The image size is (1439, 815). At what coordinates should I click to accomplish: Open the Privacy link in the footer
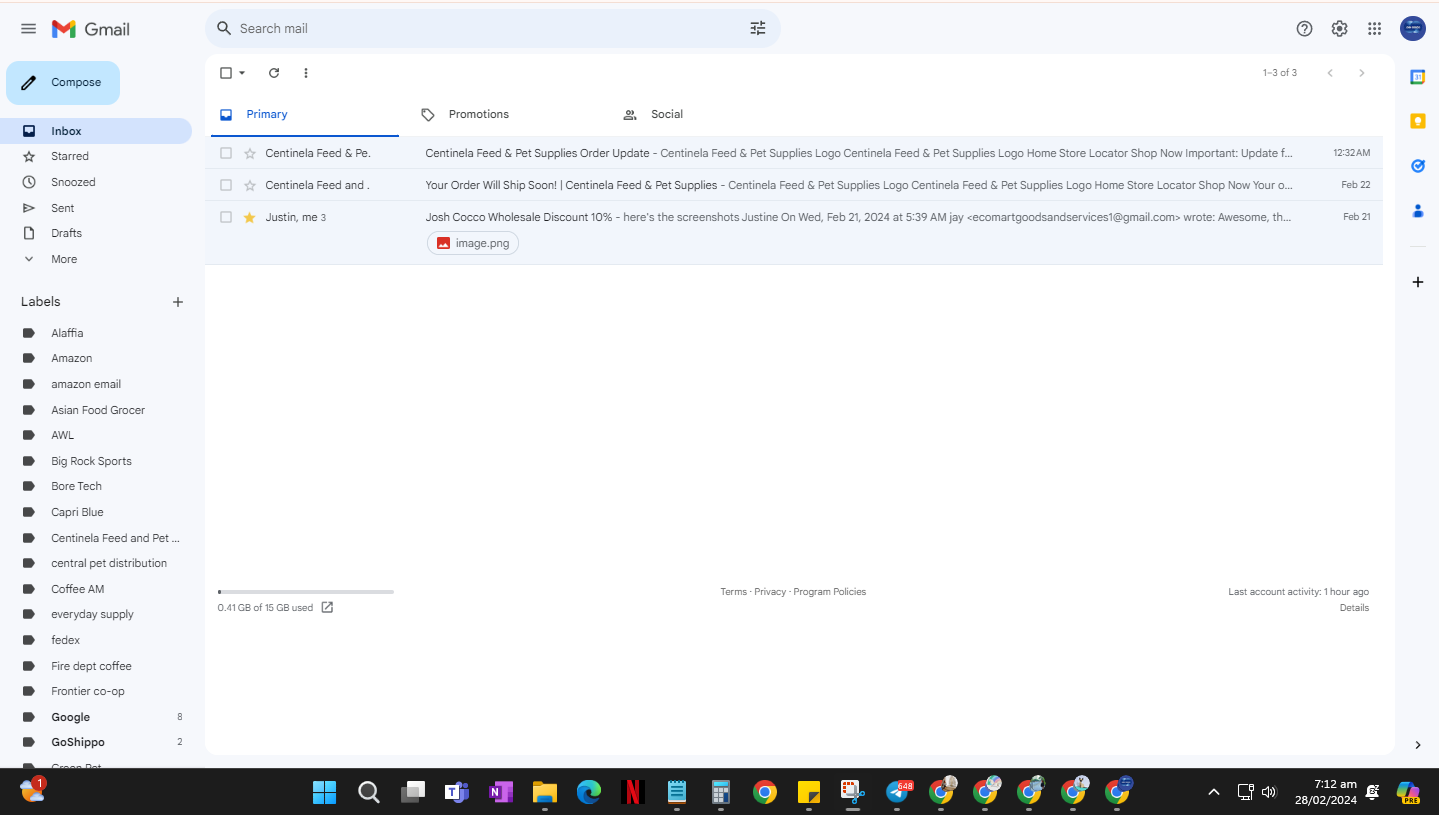(770, 592)
